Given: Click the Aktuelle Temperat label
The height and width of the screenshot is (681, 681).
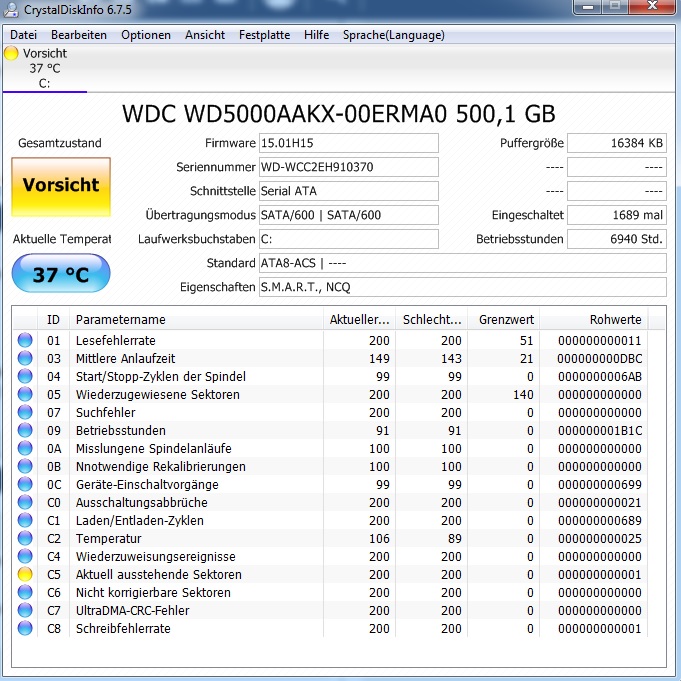Looking at the screenshot, I should pos(62,239).
